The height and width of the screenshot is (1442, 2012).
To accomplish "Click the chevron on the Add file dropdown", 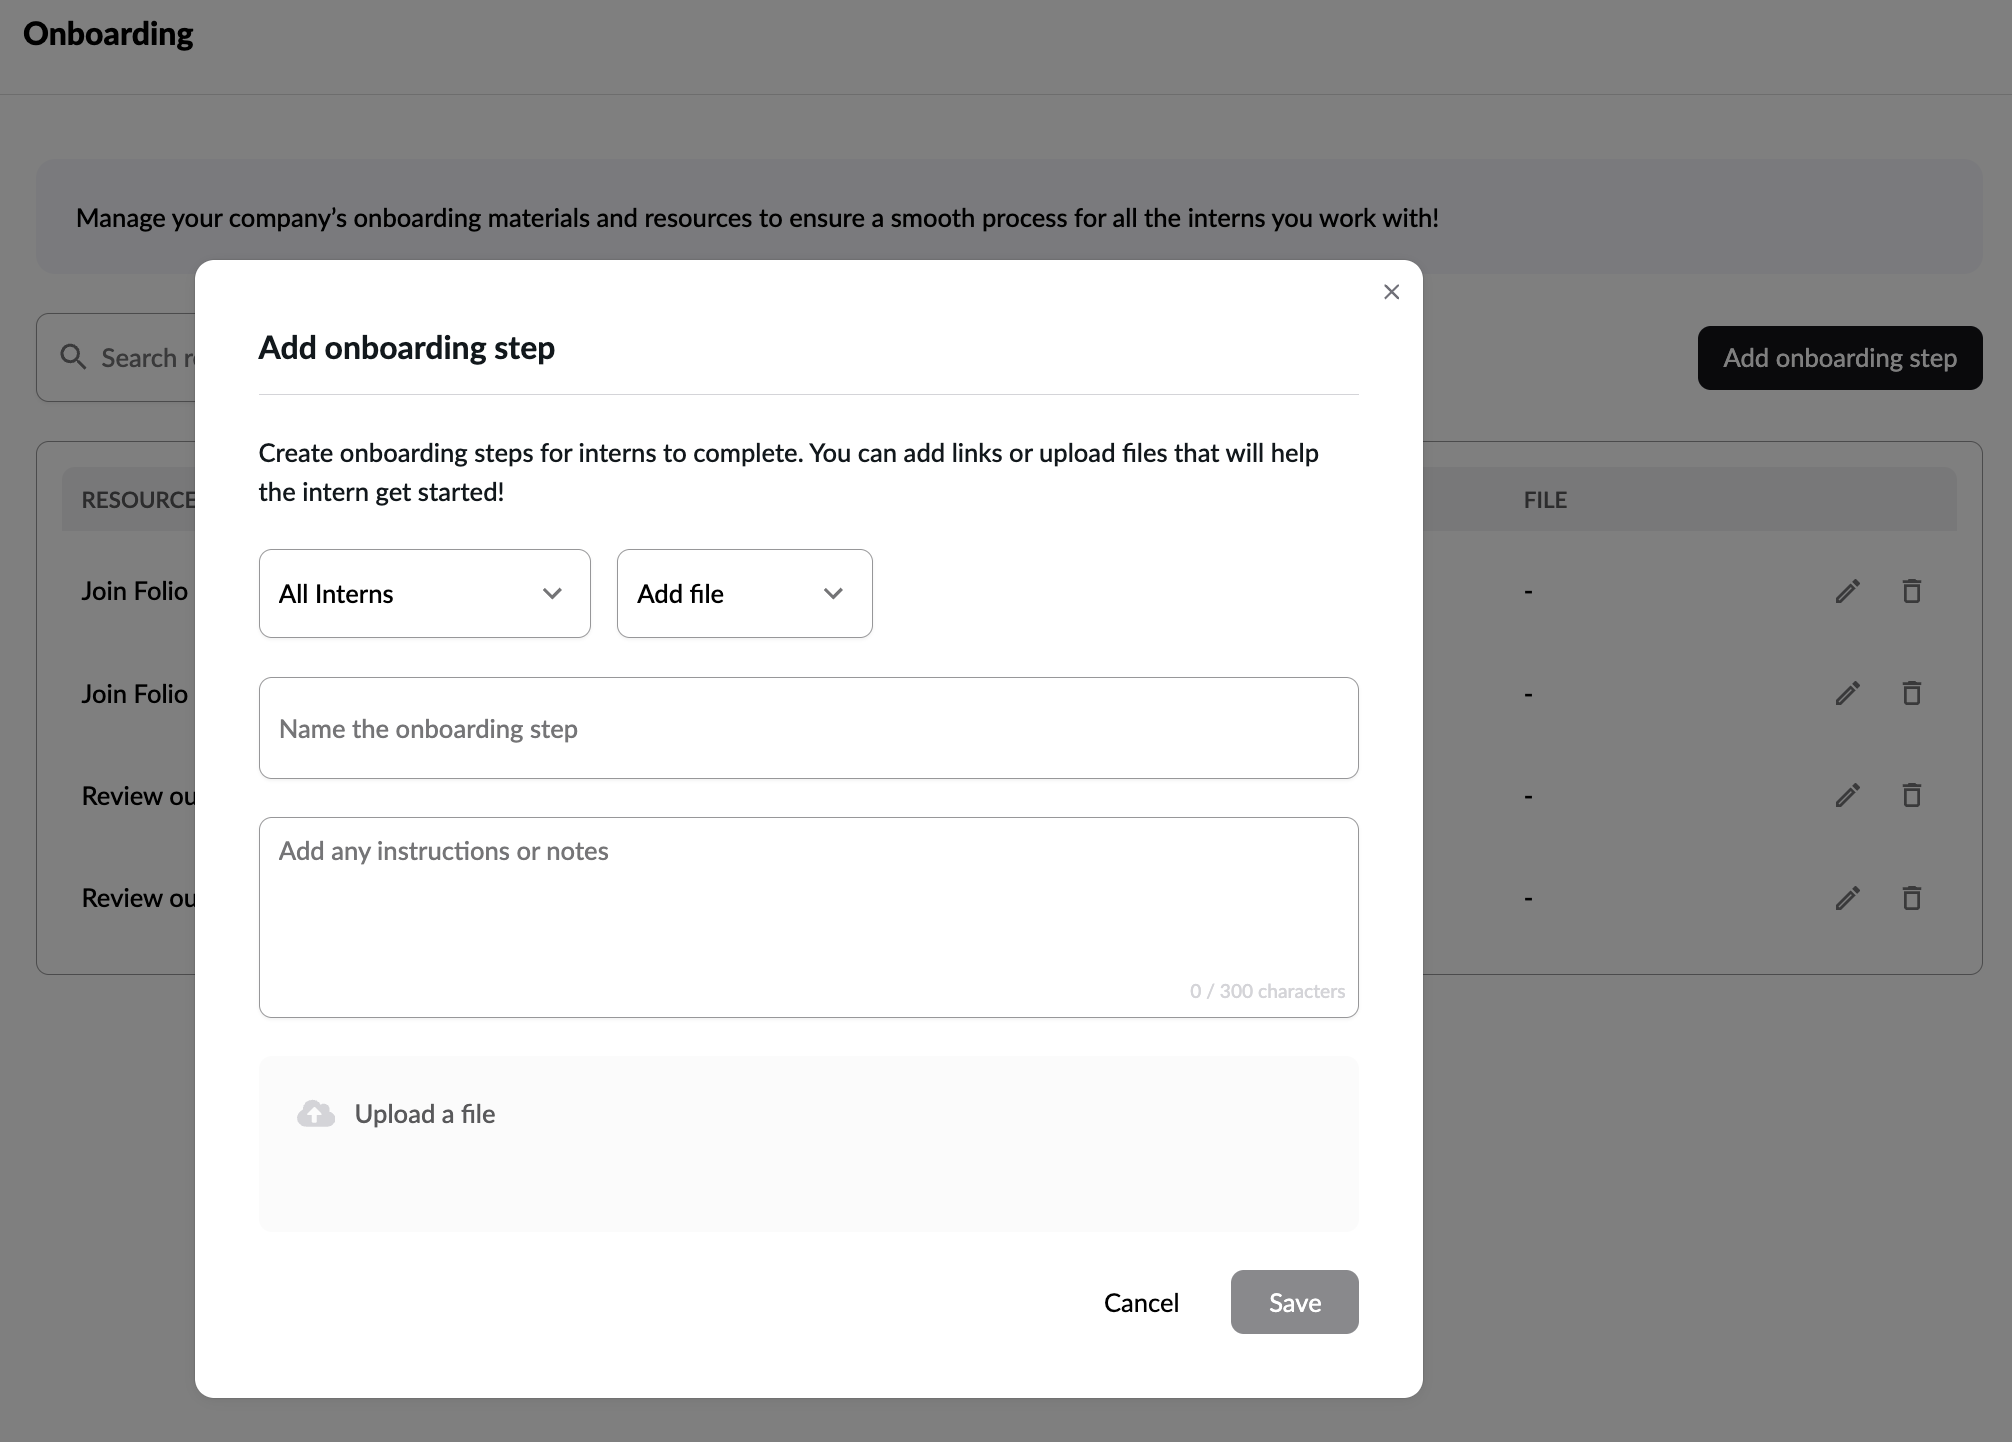I will pos(833,593).
